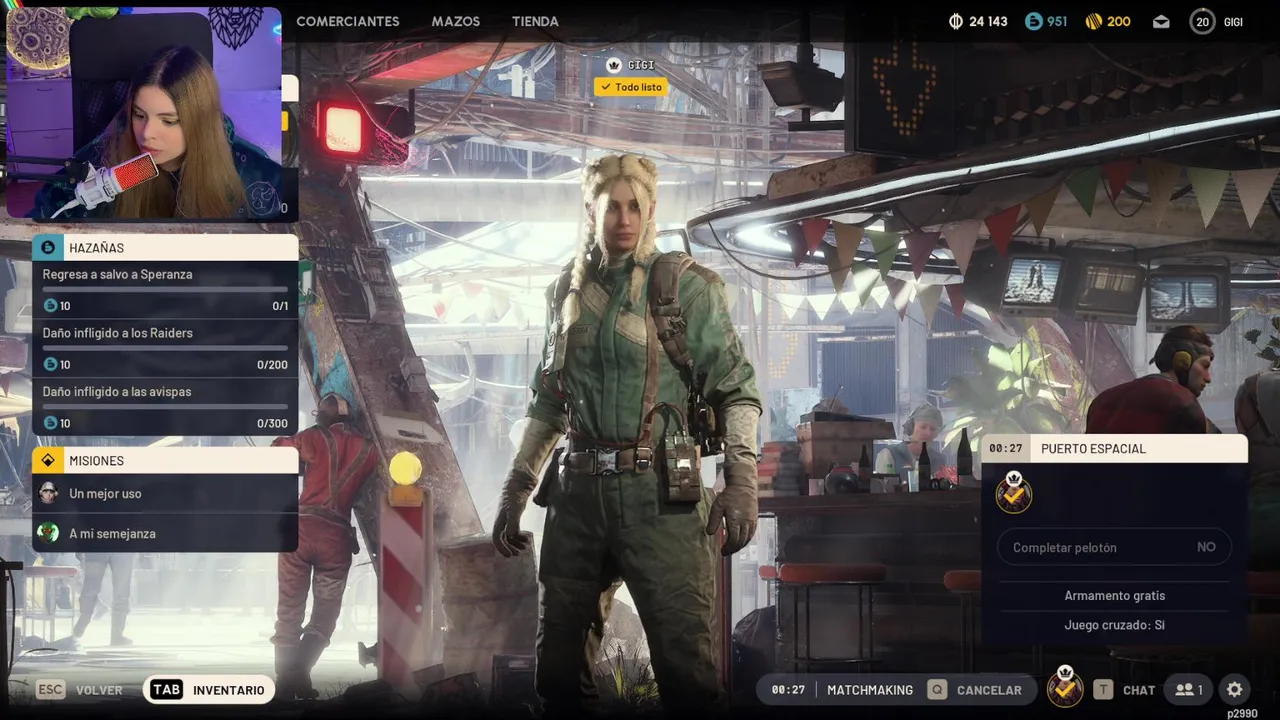Image resolution: width=1280 pixels, height=720 pixels.
Task: Click the gold 200 currency icon
Action: [1094, 21]
